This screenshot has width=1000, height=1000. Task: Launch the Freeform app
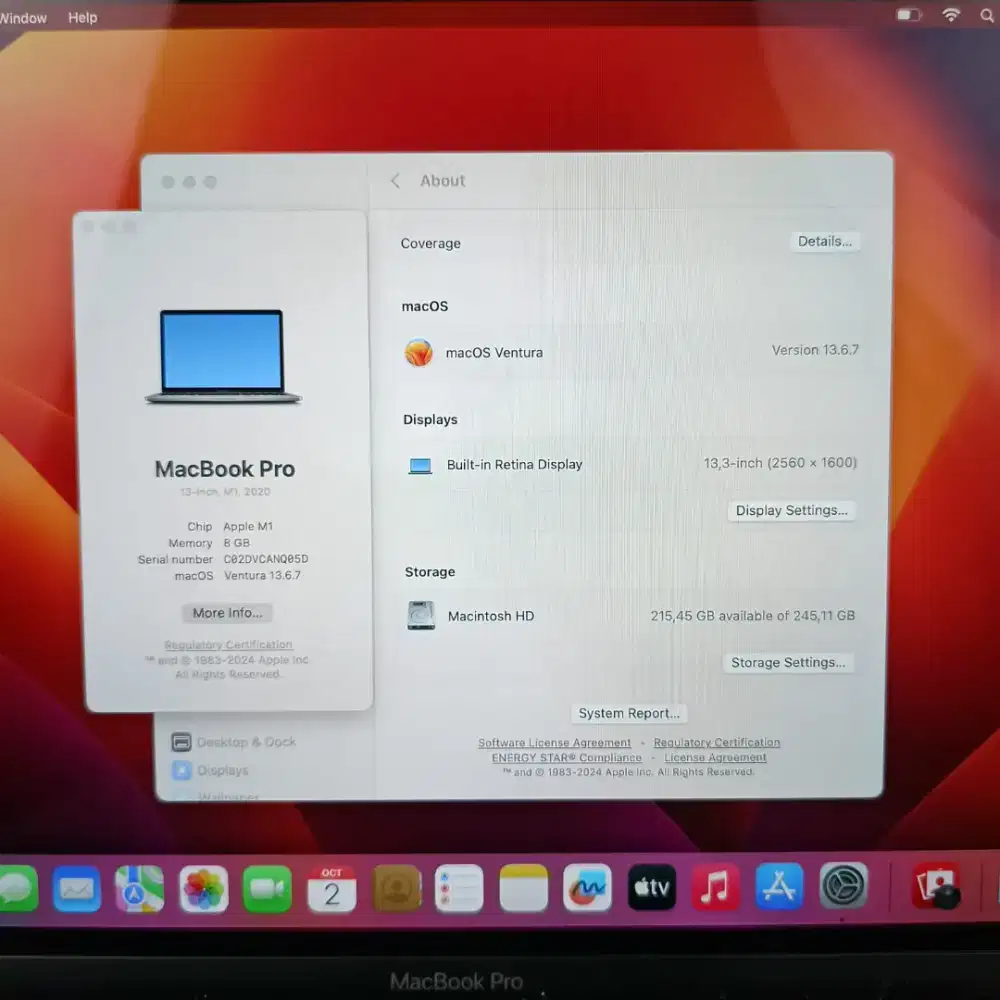[587, 888]
